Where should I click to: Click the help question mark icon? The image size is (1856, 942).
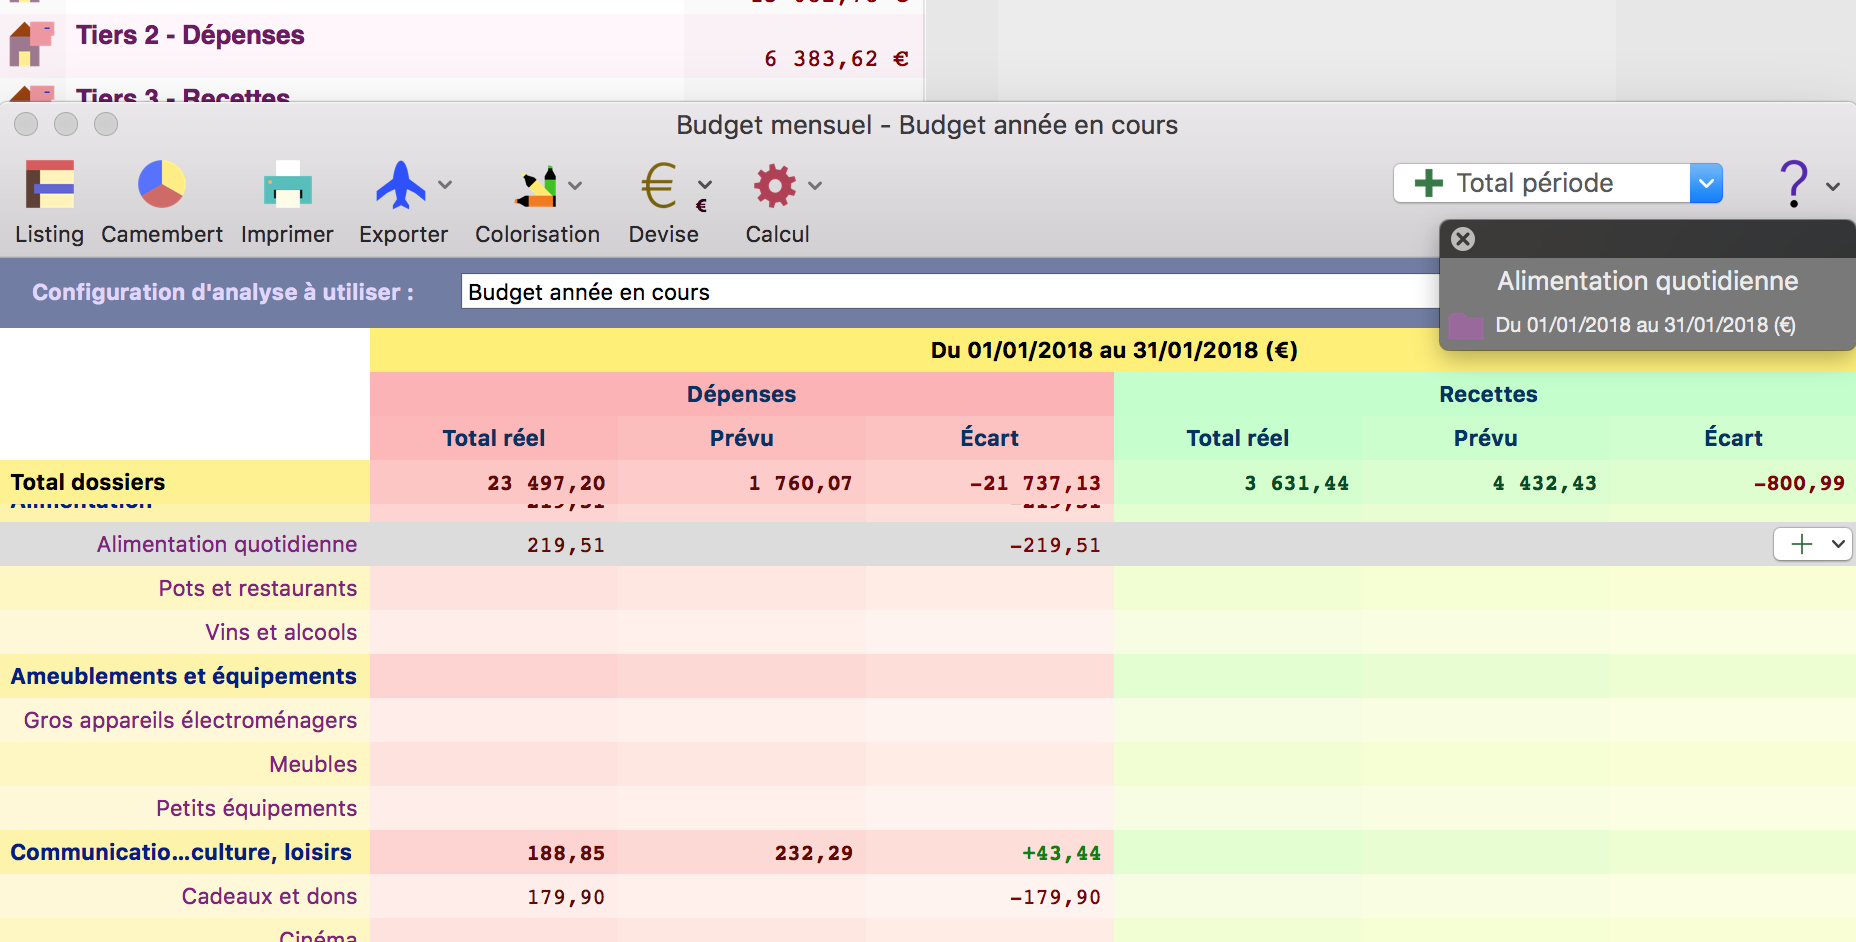pyautogui.click(x=1794, y=184)
